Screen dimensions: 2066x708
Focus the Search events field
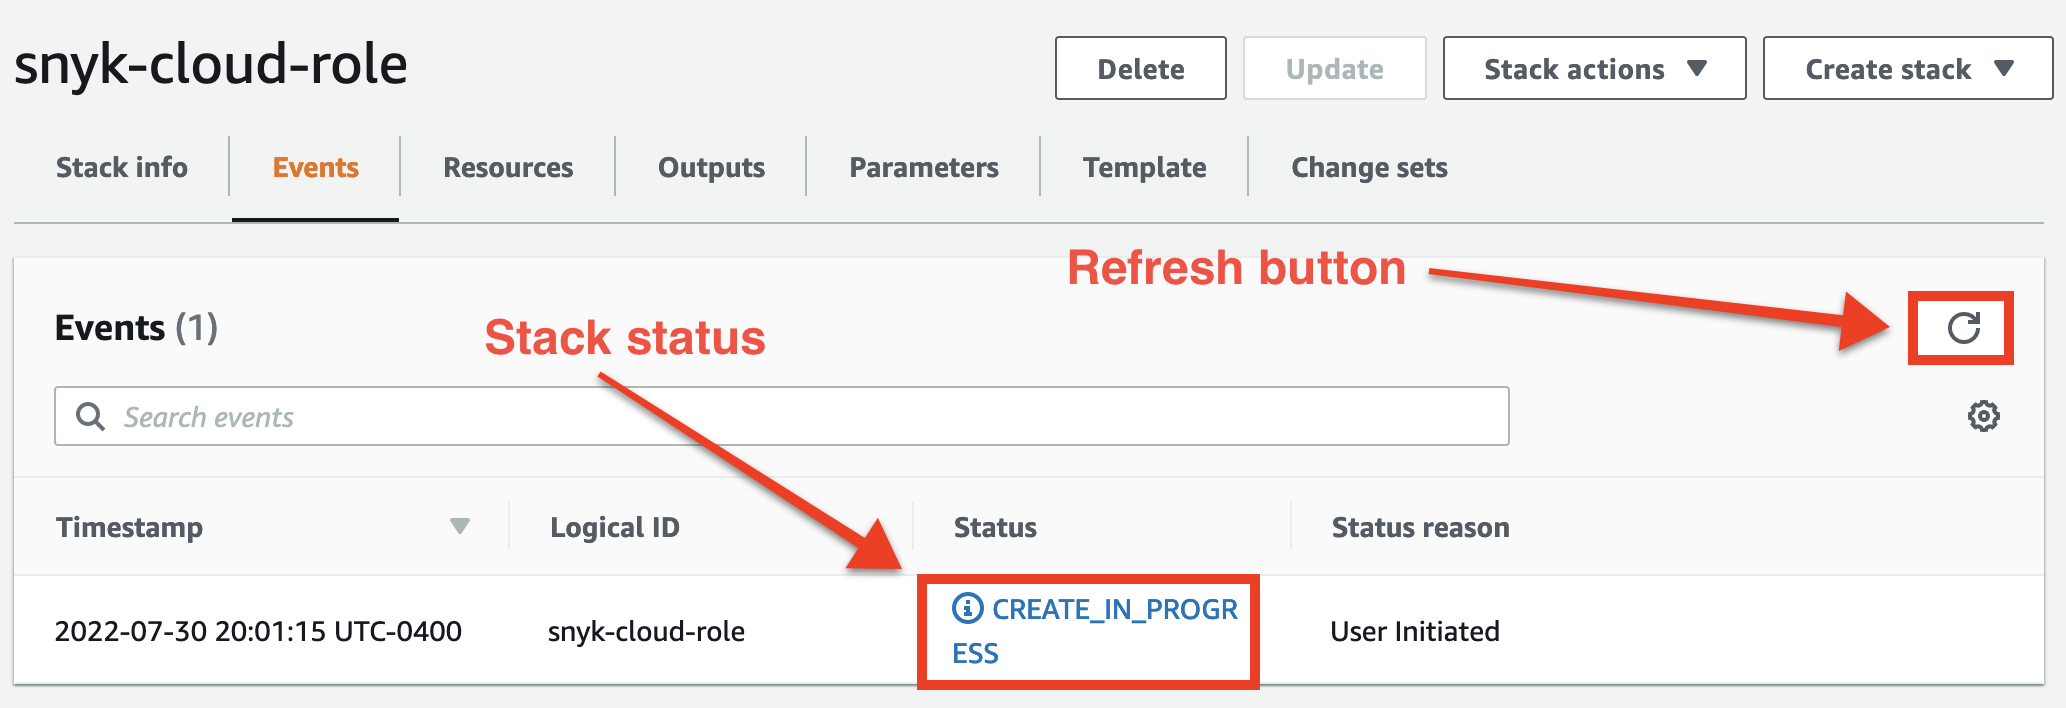(x=800, y=416)
